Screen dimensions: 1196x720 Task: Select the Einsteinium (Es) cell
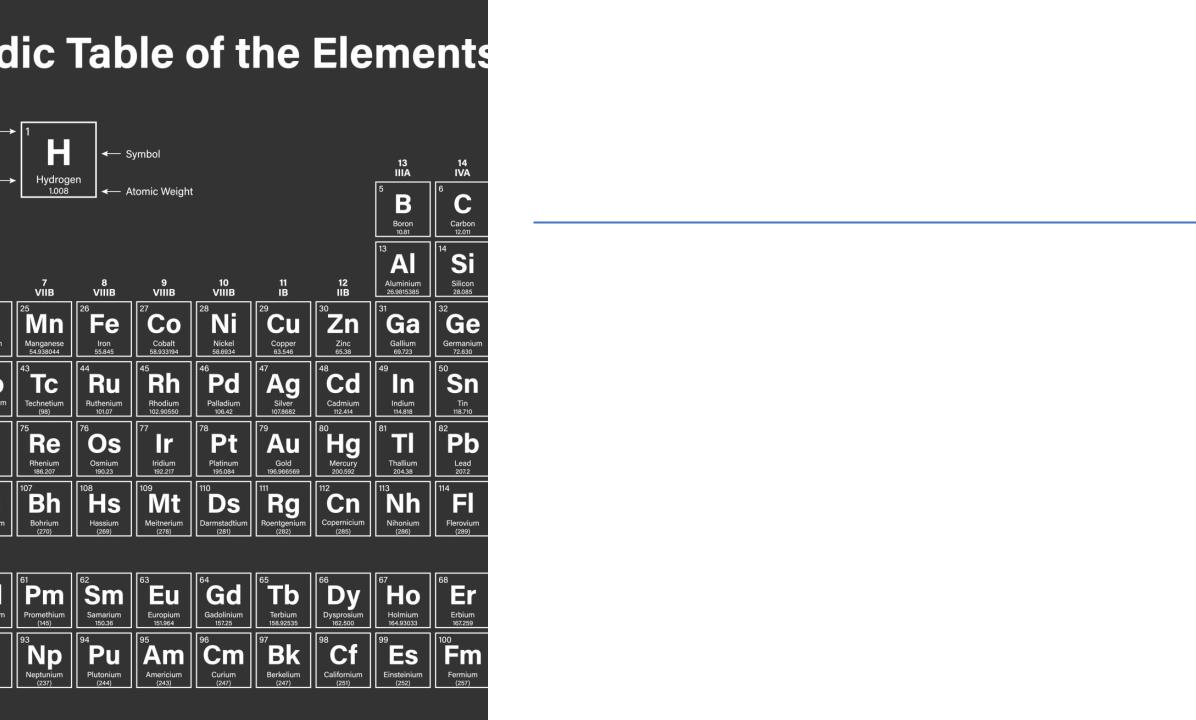[403, 661]
